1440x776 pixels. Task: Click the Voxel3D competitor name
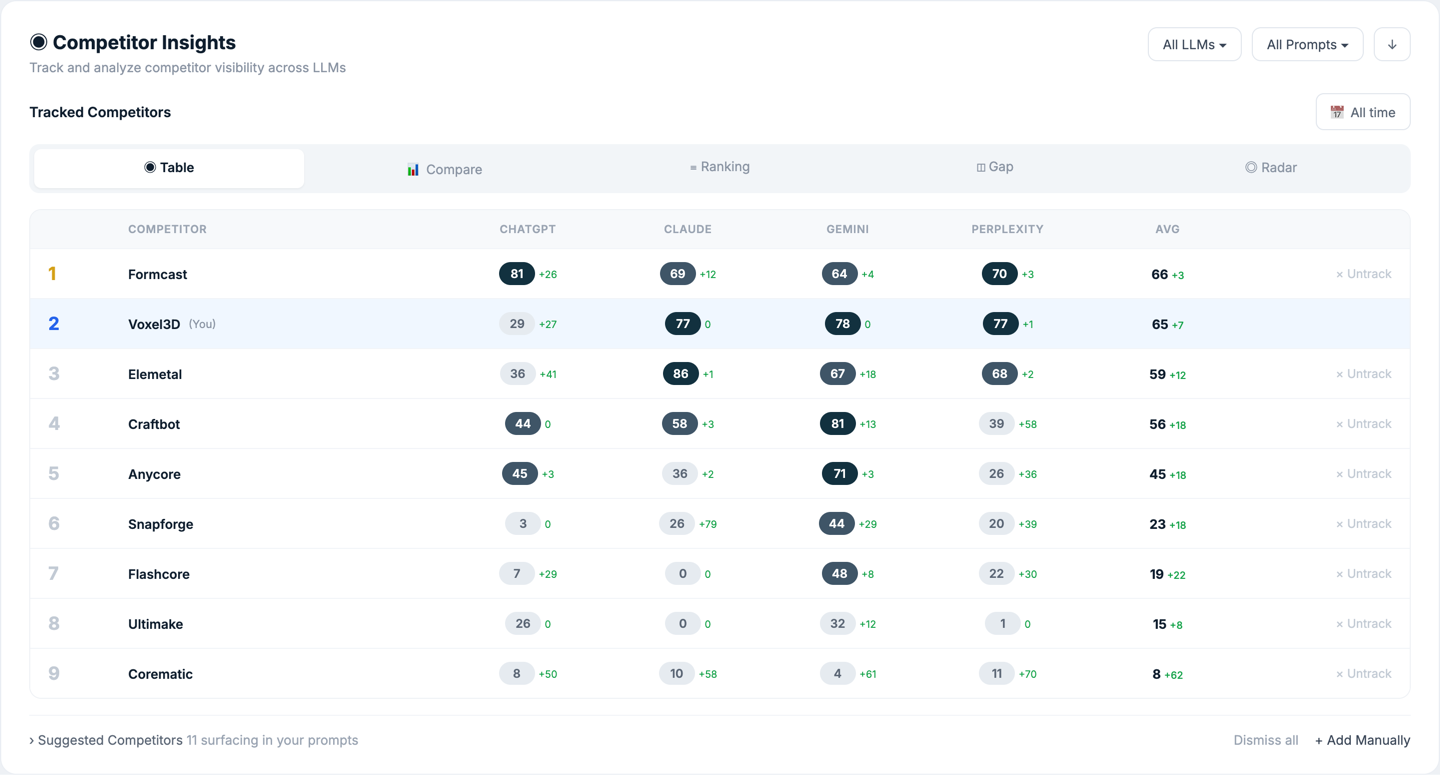pyautogui.click(x=154, y=324)
